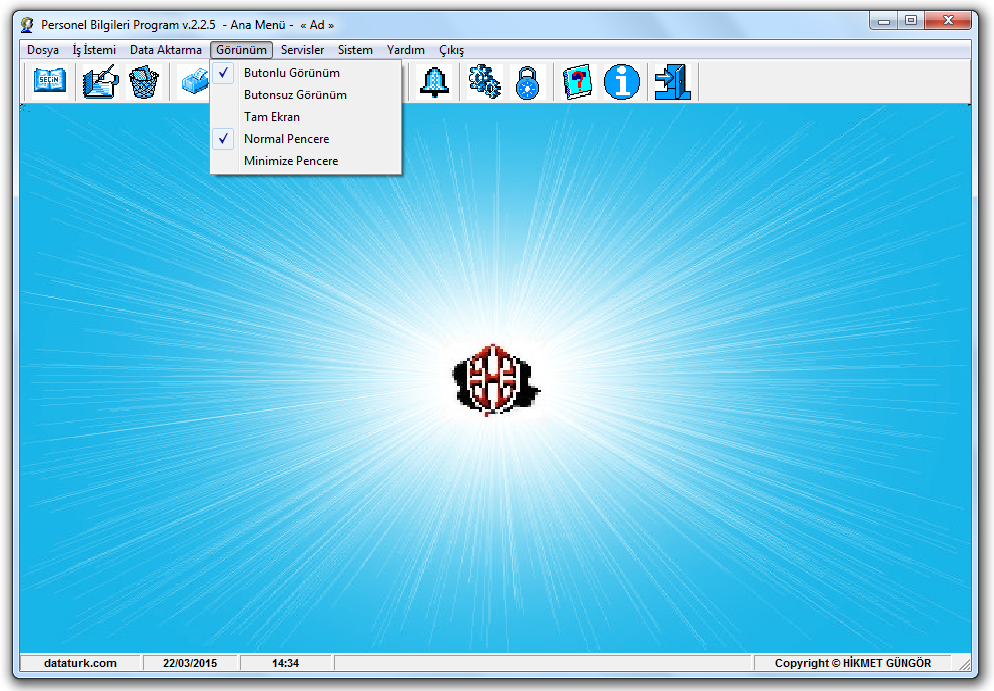The image size is (994, 691).
Task: Click the exit door icon
Action: click(x=673, y=82)
